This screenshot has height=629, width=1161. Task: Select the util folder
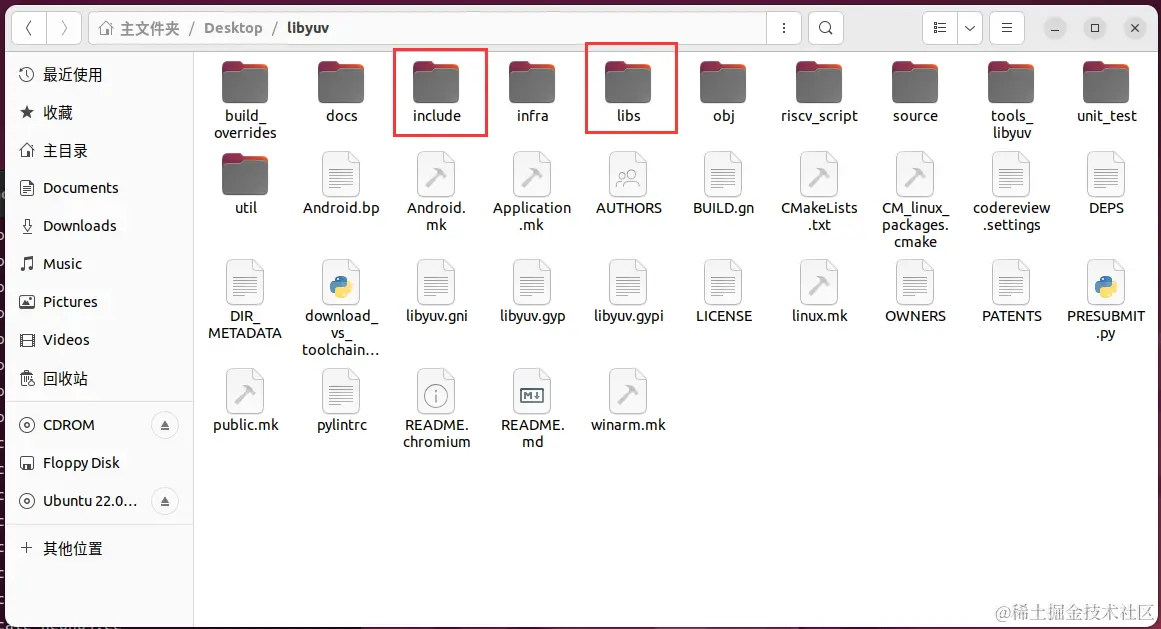click(245, 184)
